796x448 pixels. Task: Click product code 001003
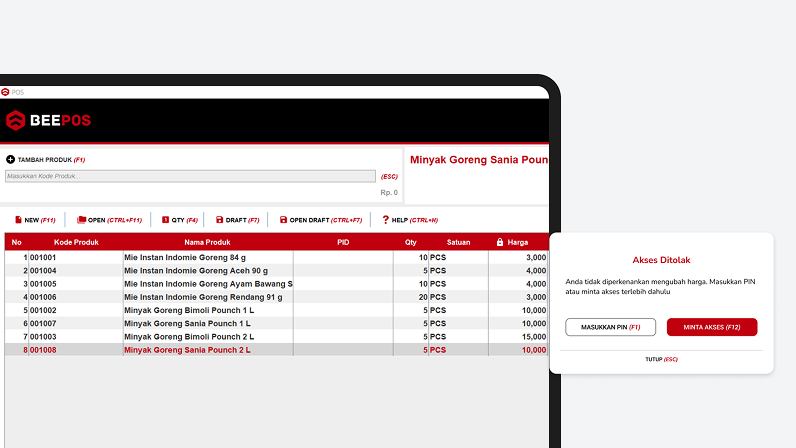[x=43, y=337]
